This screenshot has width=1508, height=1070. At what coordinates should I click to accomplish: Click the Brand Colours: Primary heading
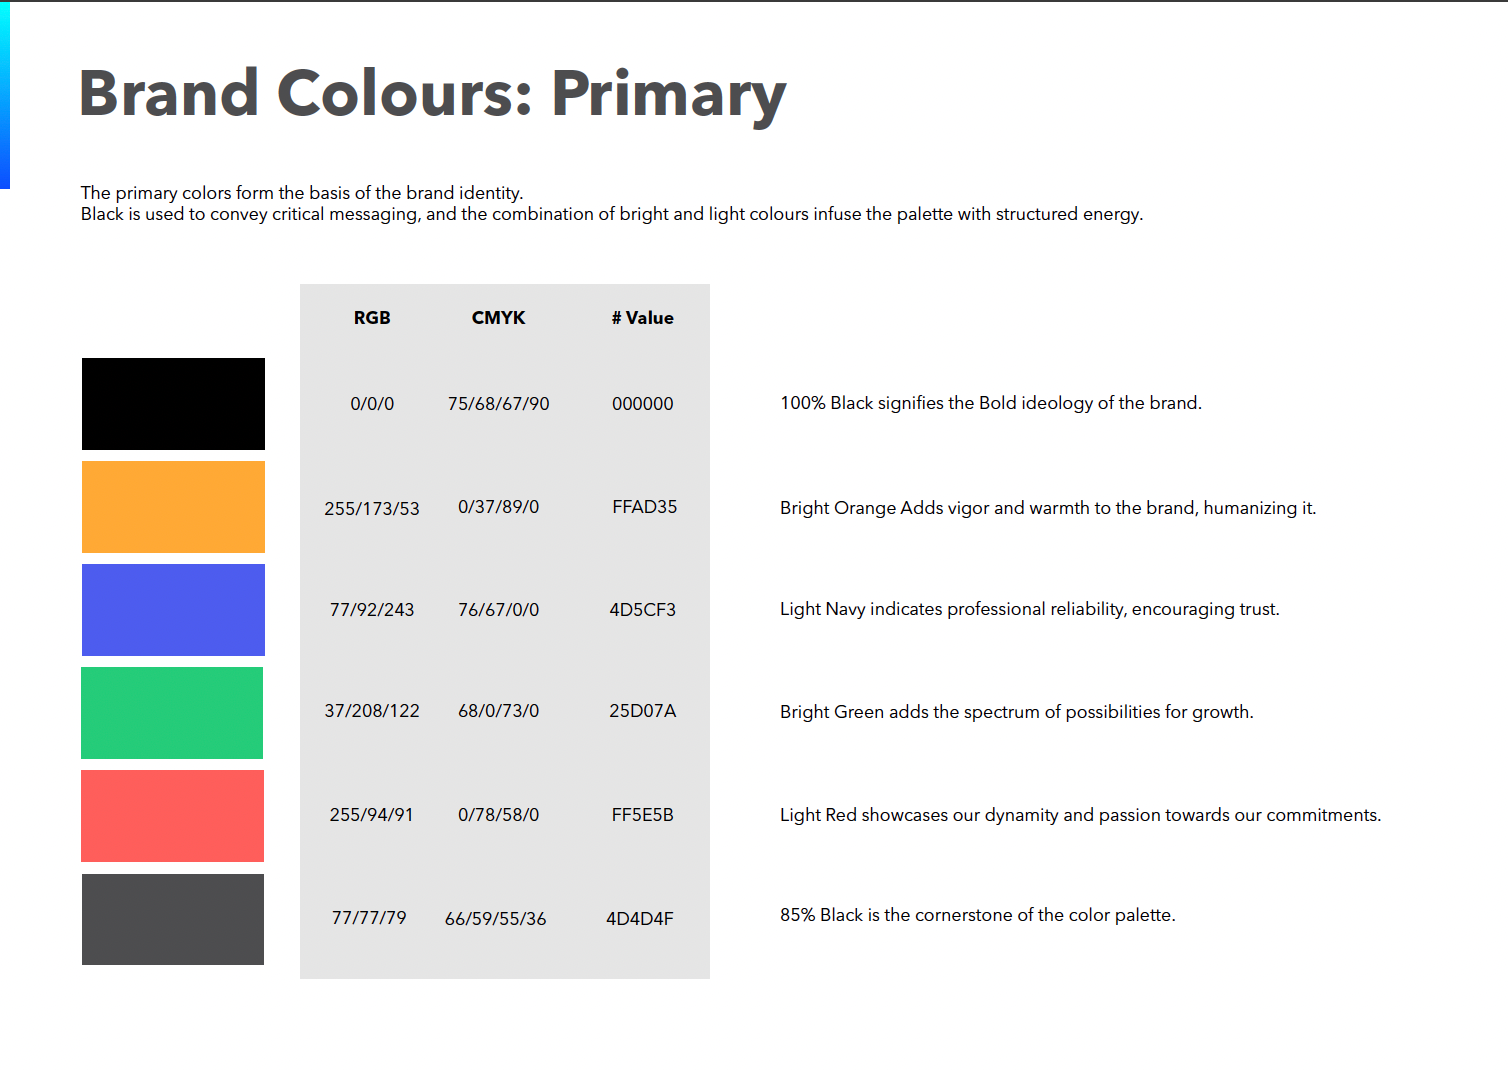click(432, 94)
